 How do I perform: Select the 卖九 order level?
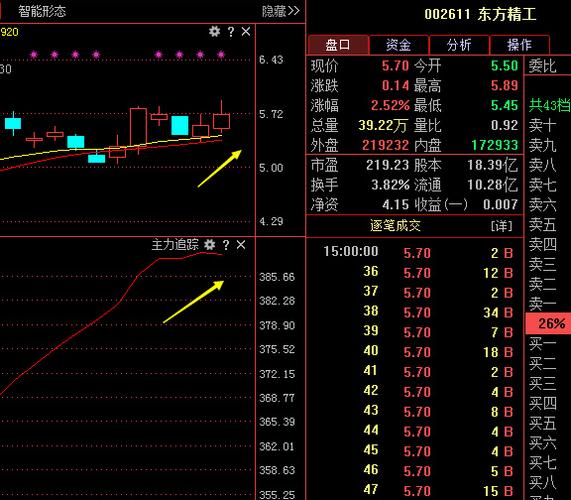click(x=542, y=145)
